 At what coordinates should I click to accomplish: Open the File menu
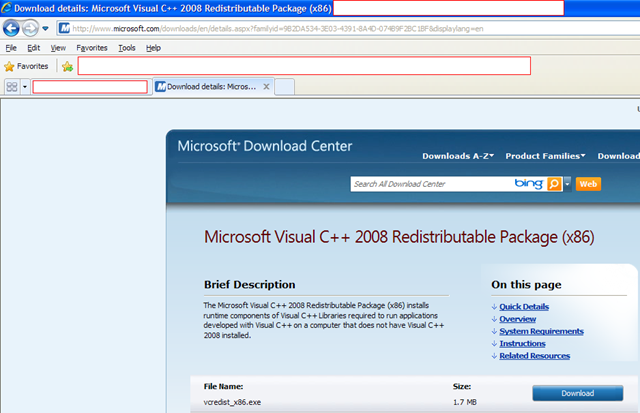[x=11, y=48]
